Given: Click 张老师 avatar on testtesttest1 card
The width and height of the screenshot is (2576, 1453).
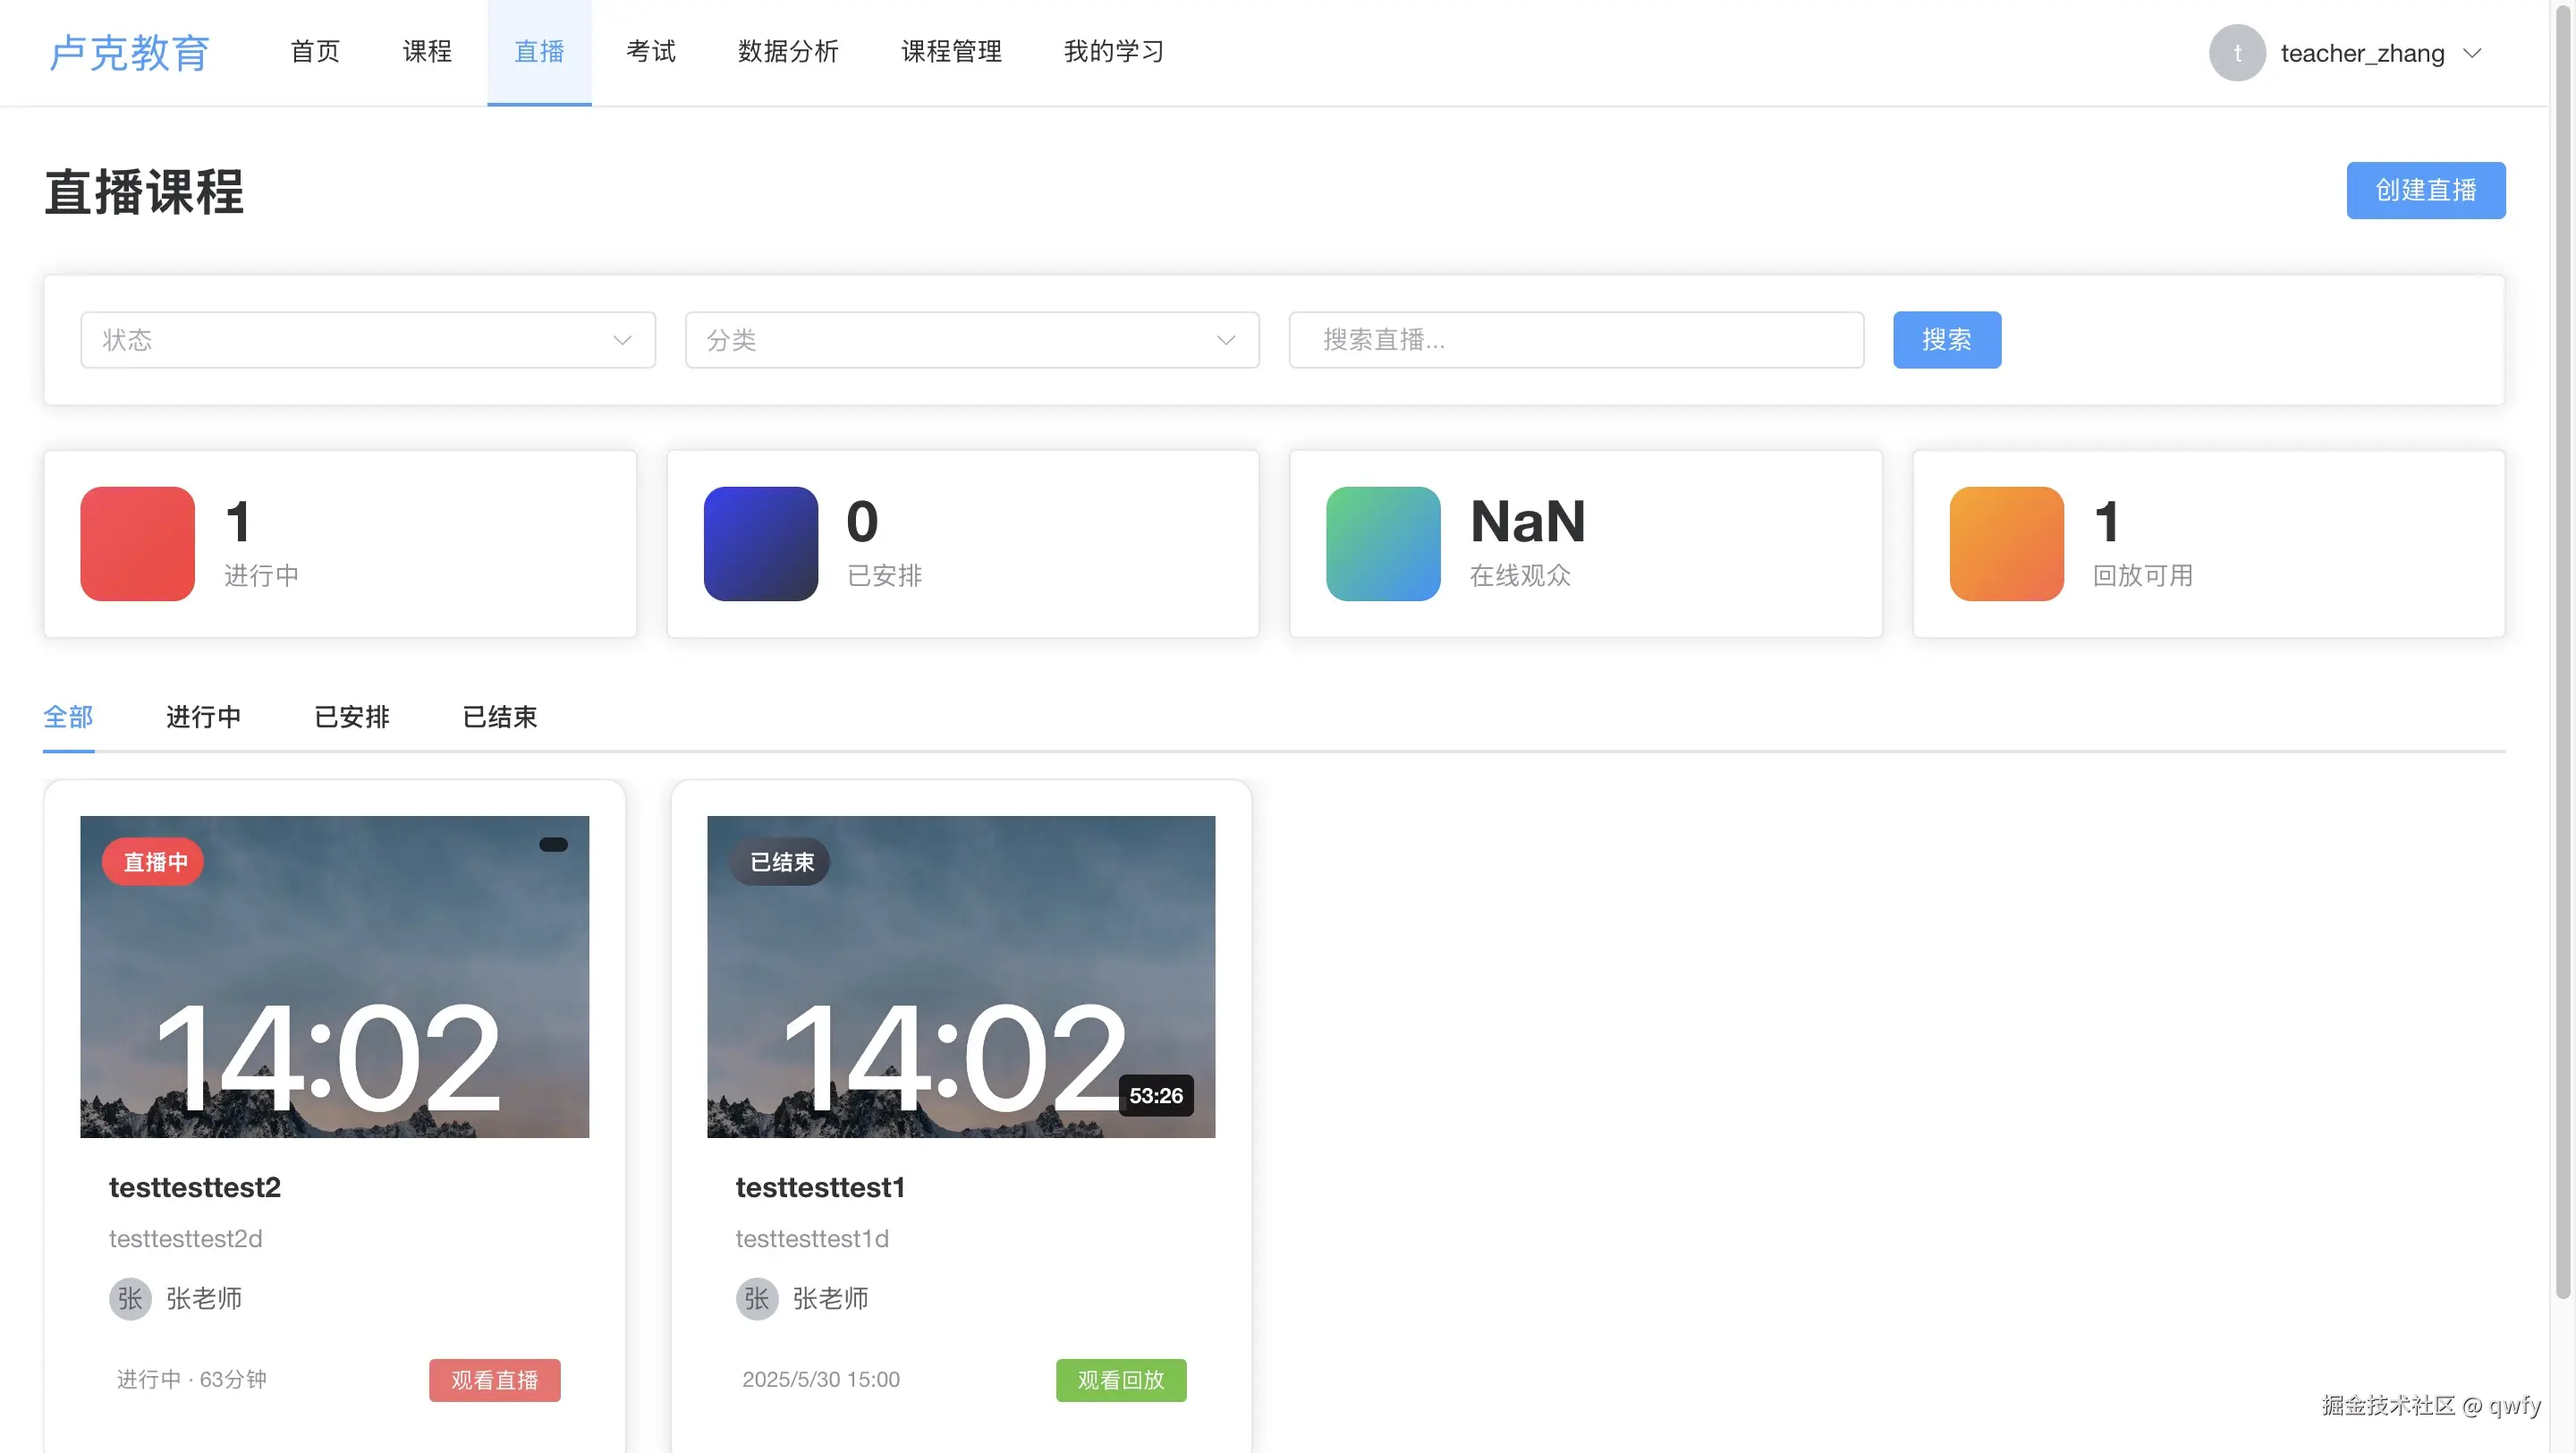Looking at the screenshot, I should (757, 1298).
